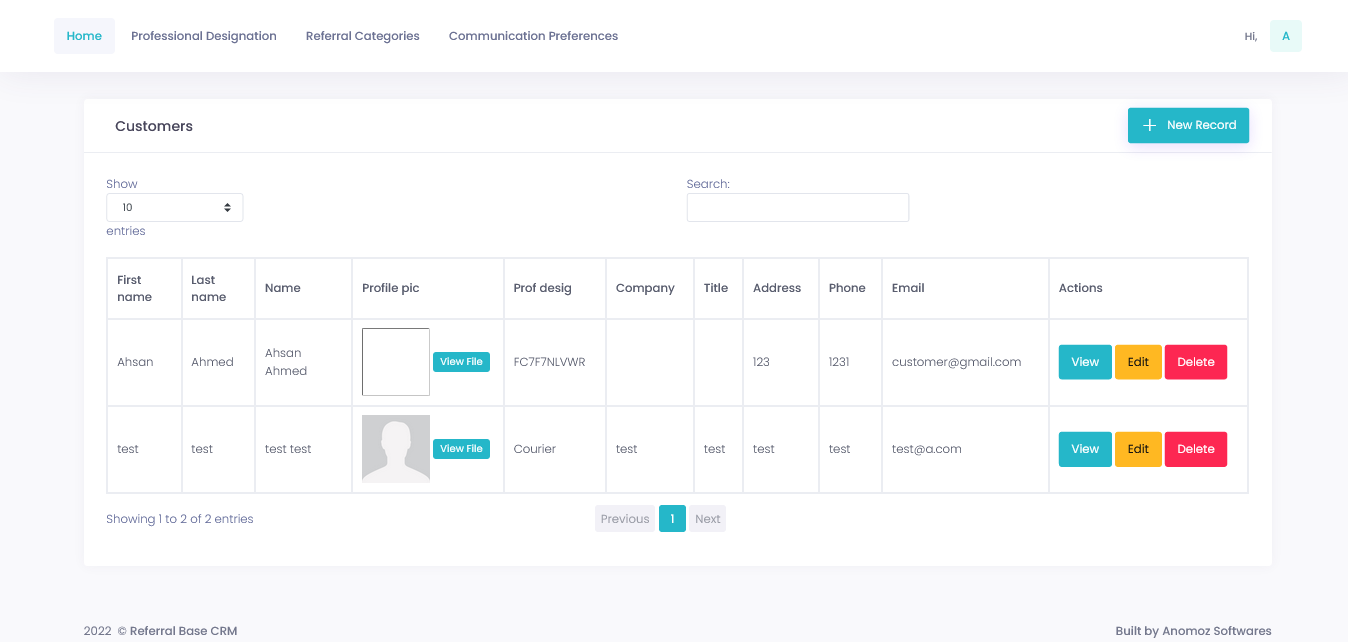Screen dimensions: 1348x642
Task: Select page 1 in pagination
Action: (x=672, y=518)
